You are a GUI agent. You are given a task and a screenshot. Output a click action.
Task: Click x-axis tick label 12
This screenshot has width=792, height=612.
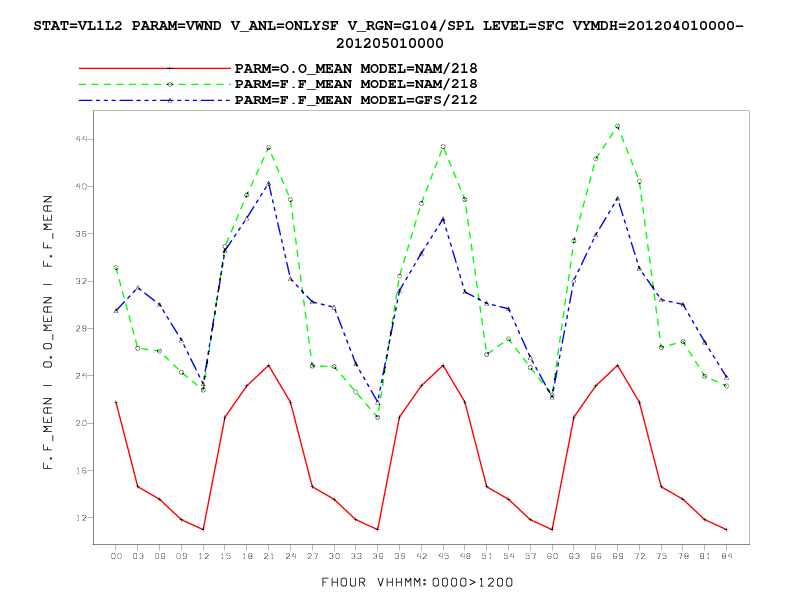point(203,556)
